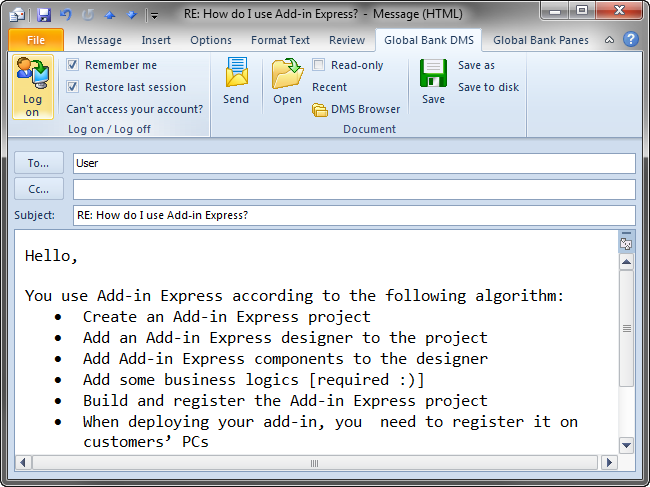
Task: Open the Help question mark icon
Action: [631, 40]
